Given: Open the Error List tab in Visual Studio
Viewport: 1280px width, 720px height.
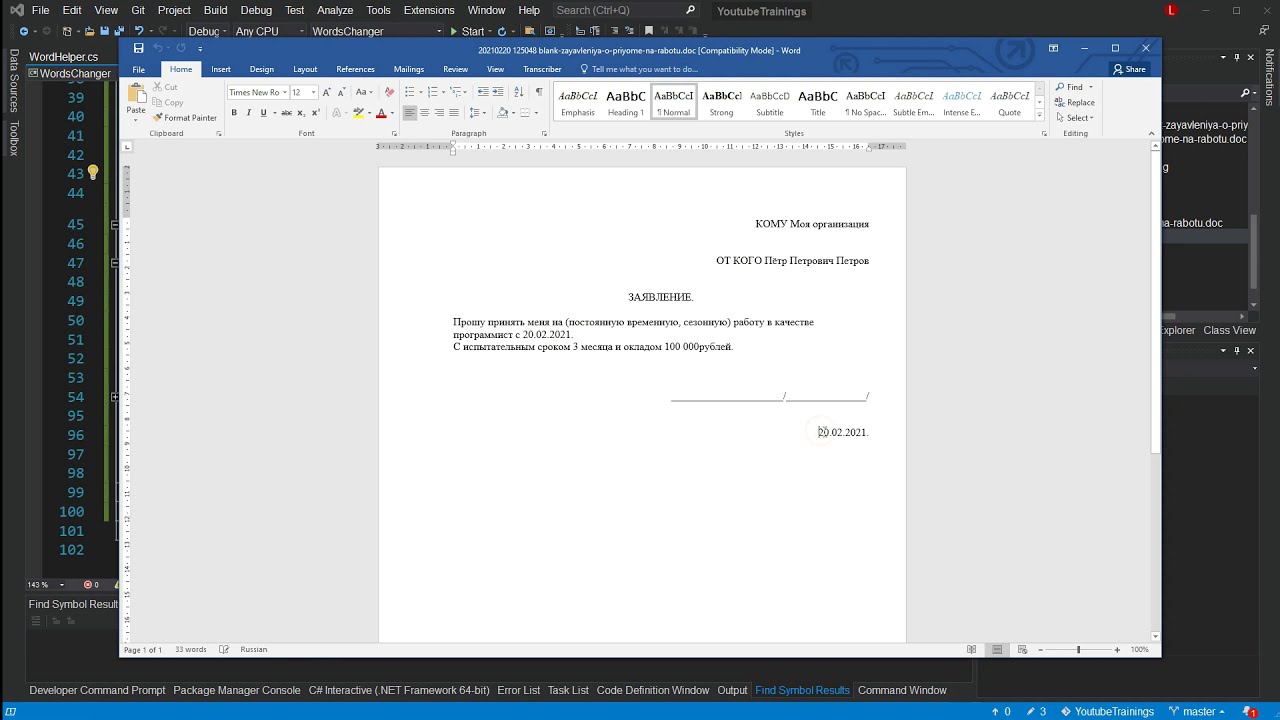Looking at the screenshot, I should pos(518,690).
